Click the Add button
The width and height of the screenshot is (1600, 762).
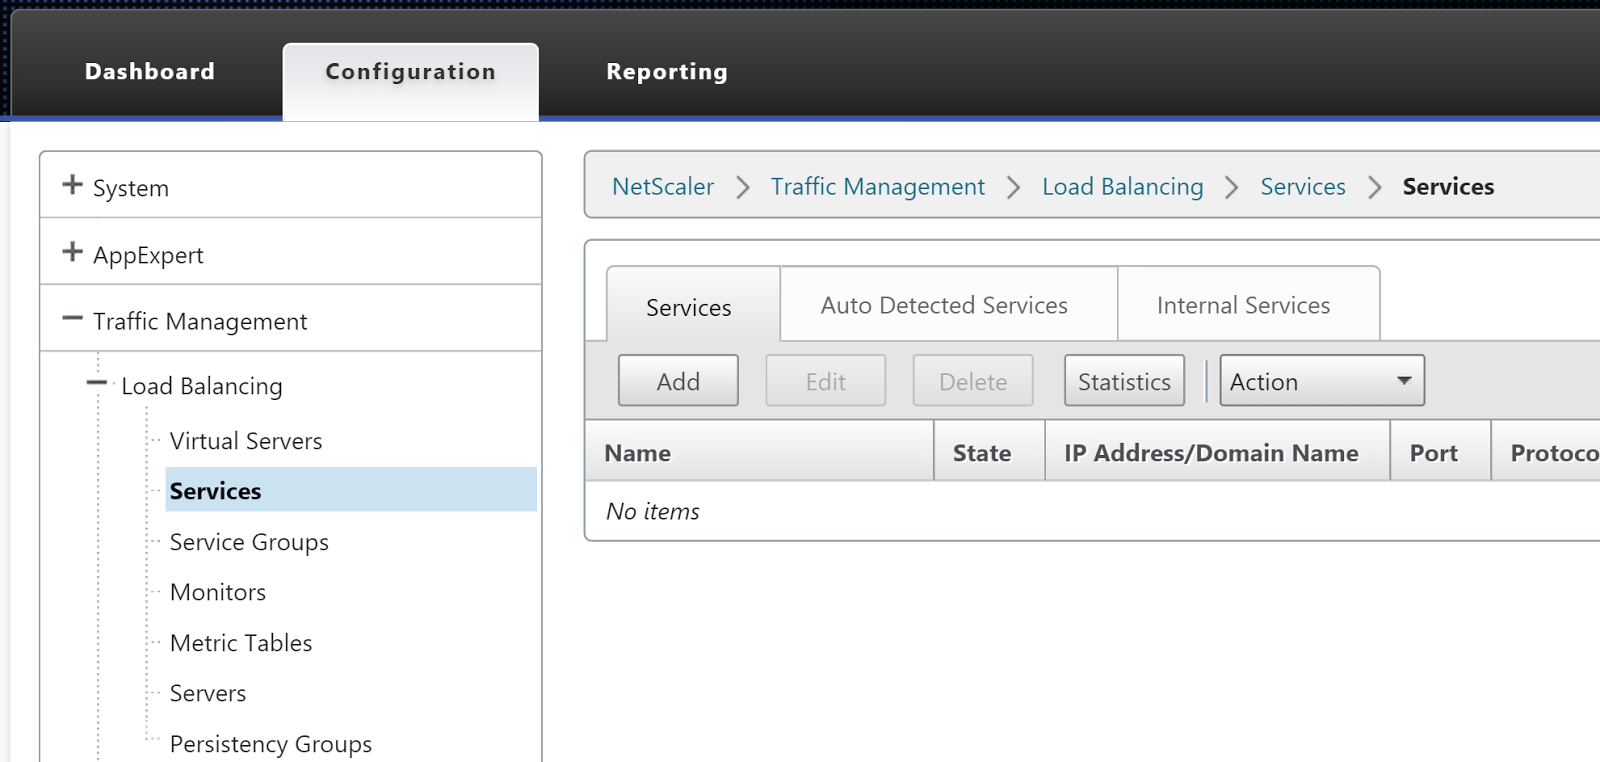[678, 381]
